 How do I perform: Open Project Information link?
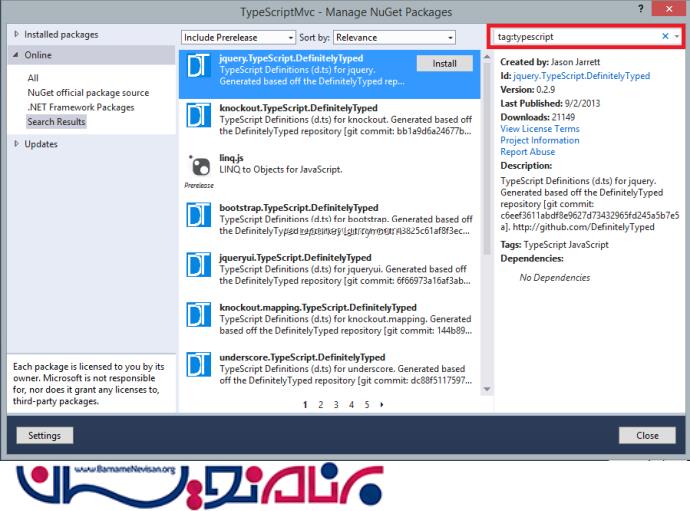coord(540,140)
